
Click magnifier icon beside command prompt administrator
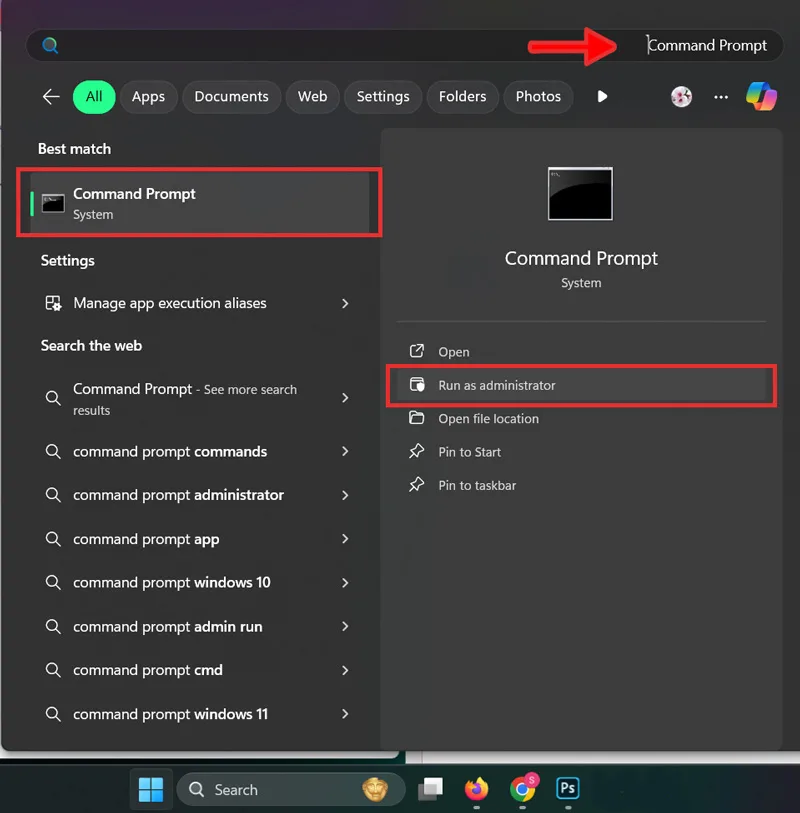pyautogui.click(x=53, y=495)
